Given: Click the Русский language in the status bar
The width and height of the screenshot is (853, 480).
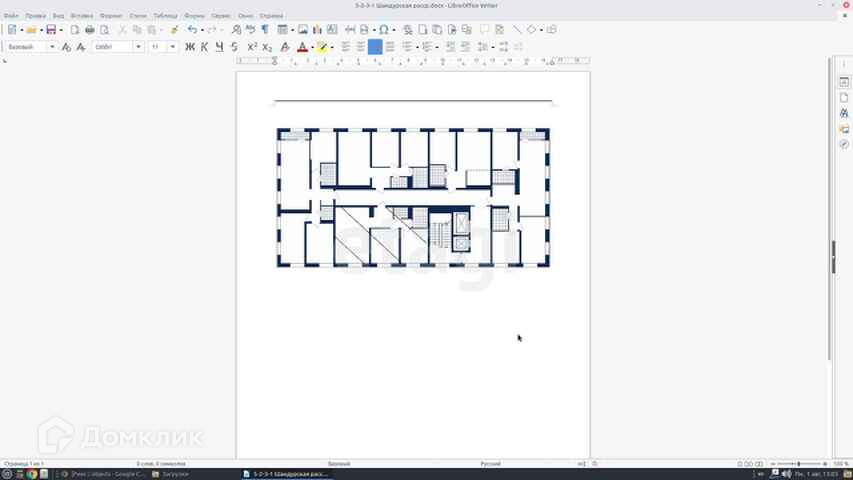Looking at the screenshot, I should click(490, 464).
